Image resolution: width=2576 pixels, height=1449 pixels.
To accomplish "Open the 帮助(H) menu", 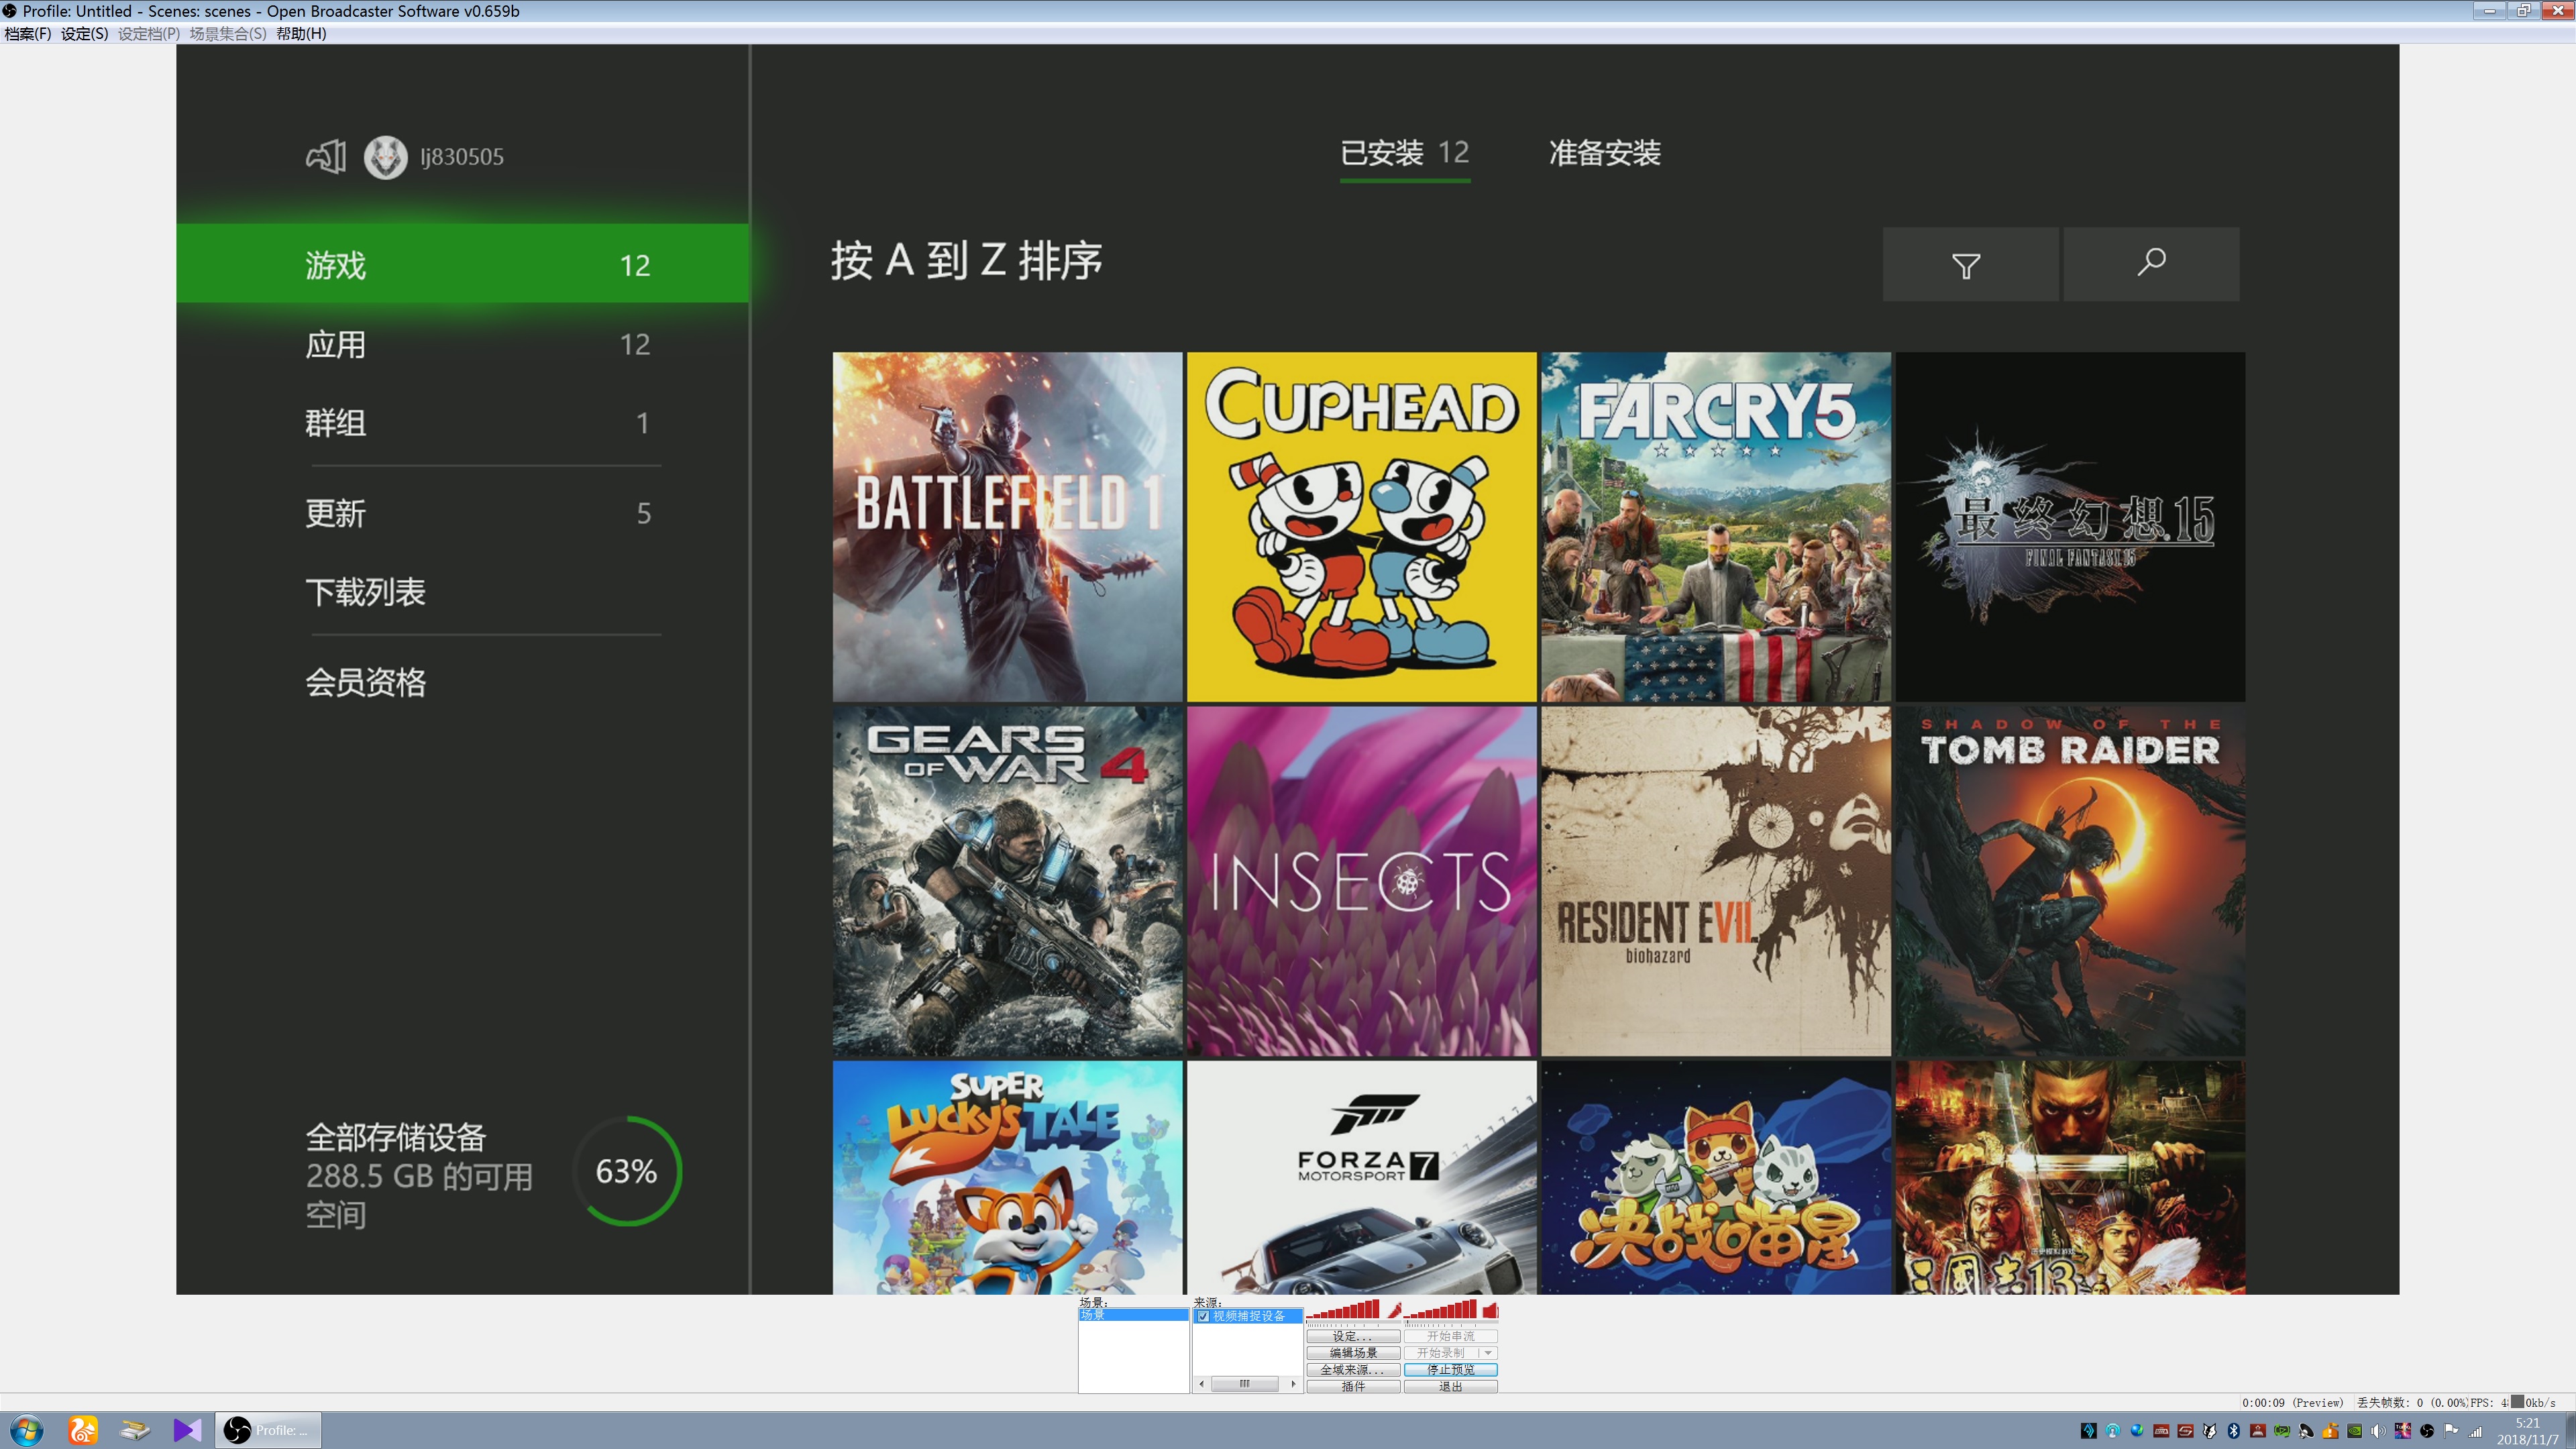I will point(301,34).
